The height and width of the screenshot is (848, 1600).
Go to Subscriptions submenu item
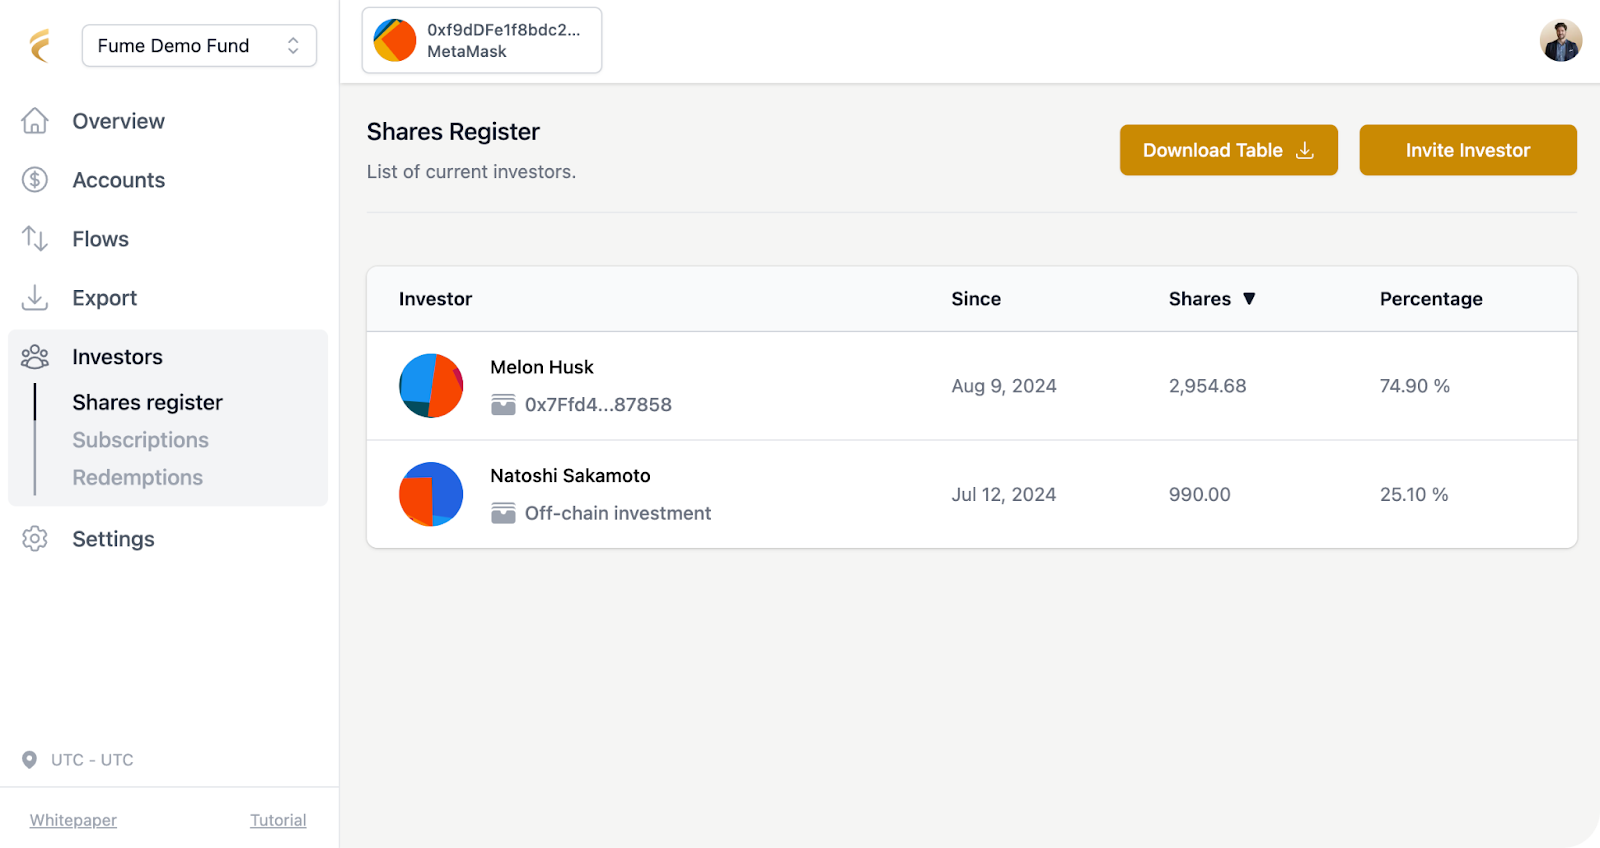[140, 440]
